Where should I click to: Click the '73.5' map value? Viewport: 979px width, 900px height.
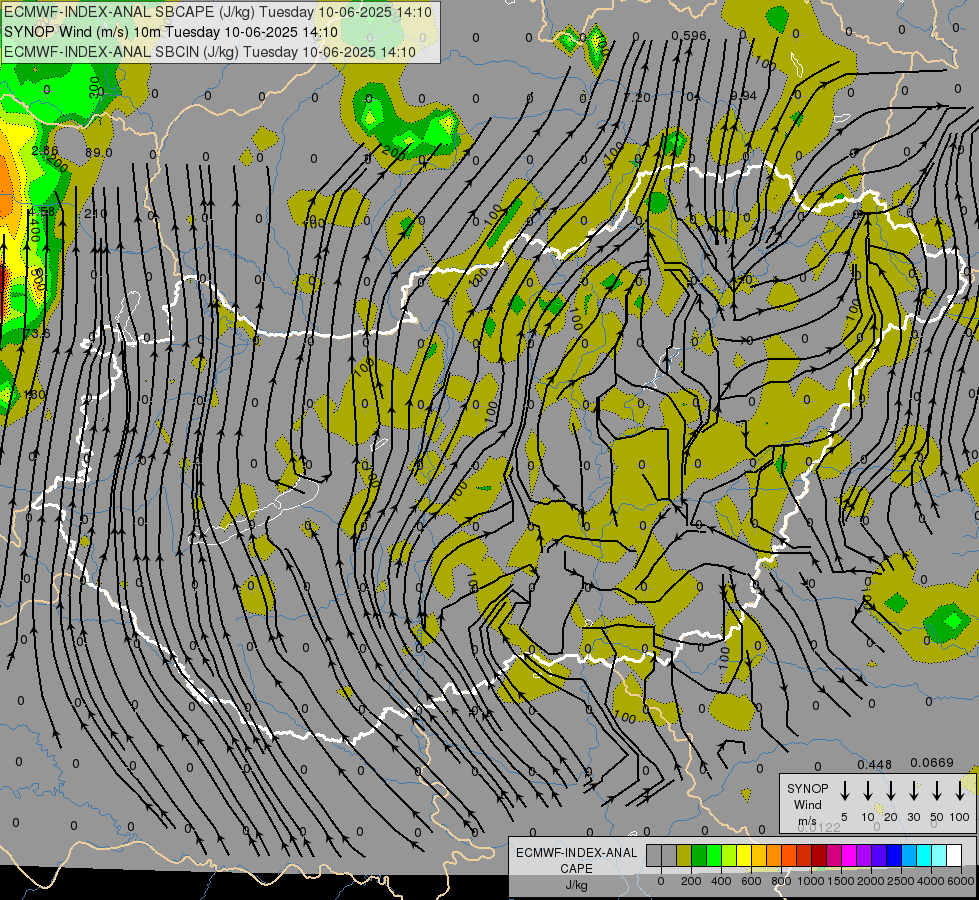pyautogui.click(x=37, y=334)
